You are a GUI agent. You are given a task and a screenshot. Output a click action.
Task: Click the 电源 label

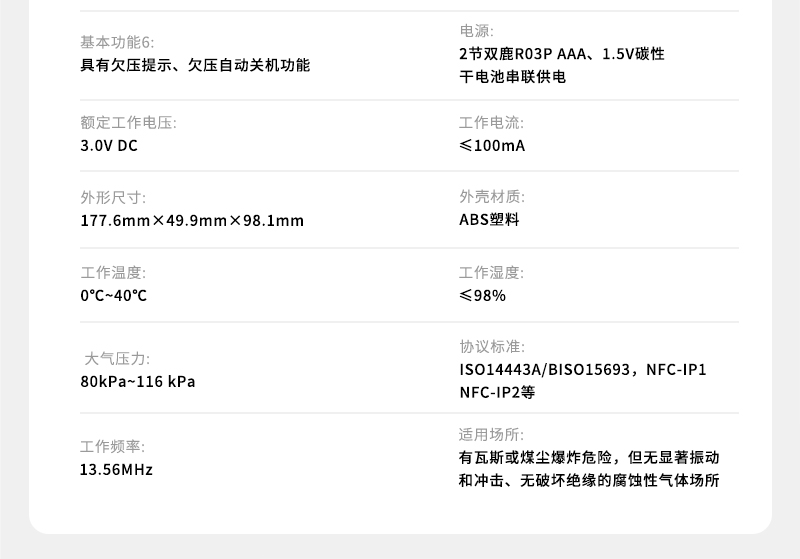point(476,32)
